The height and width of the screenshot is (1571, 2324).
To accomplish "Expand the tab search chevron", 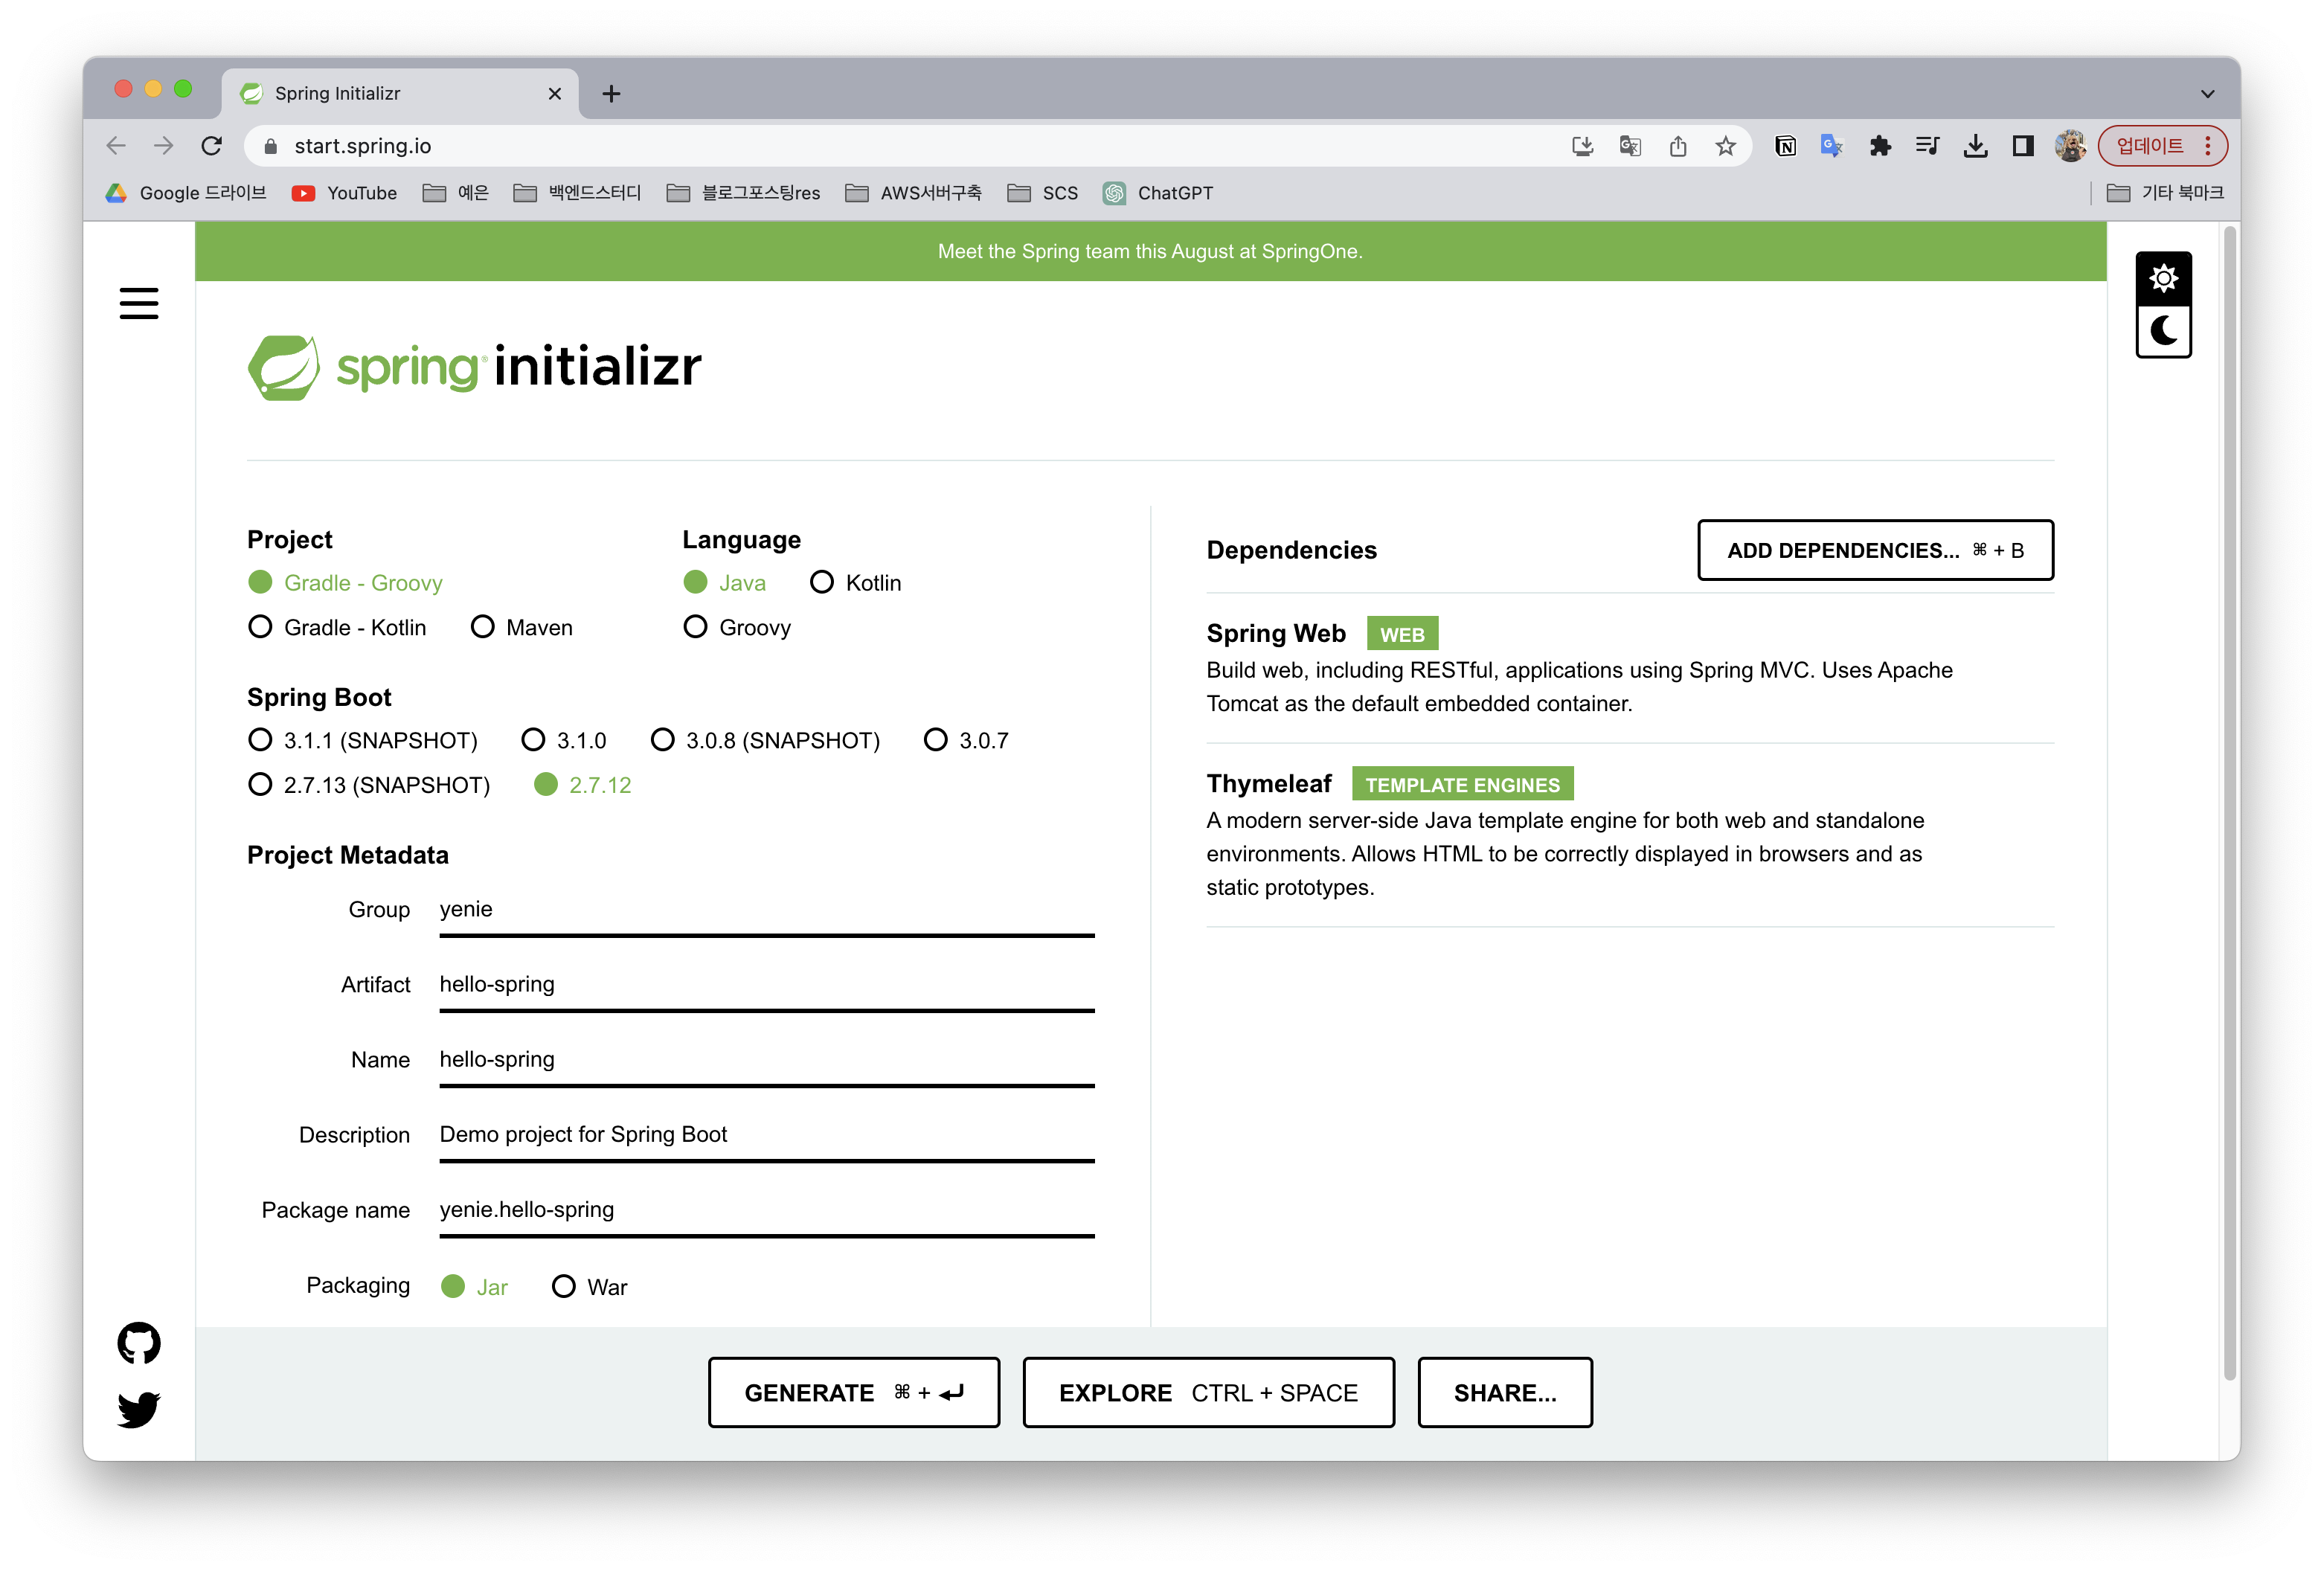I will [2207, 93].
